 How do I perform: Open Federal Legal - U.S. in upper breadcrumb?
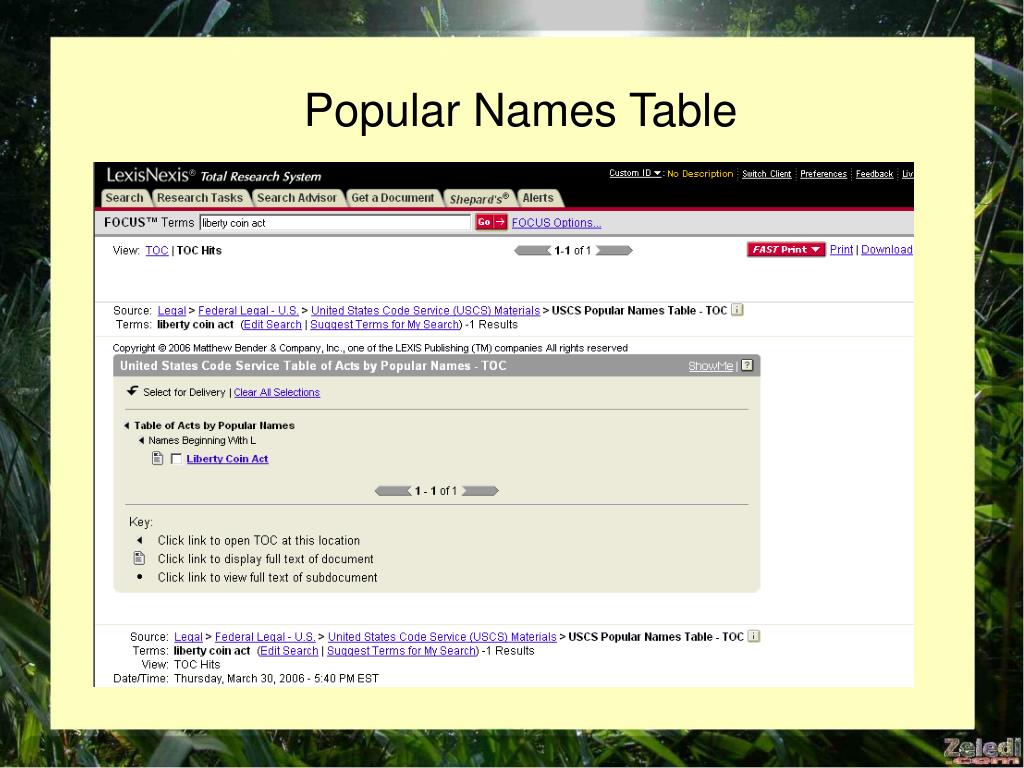pos(248,310)
